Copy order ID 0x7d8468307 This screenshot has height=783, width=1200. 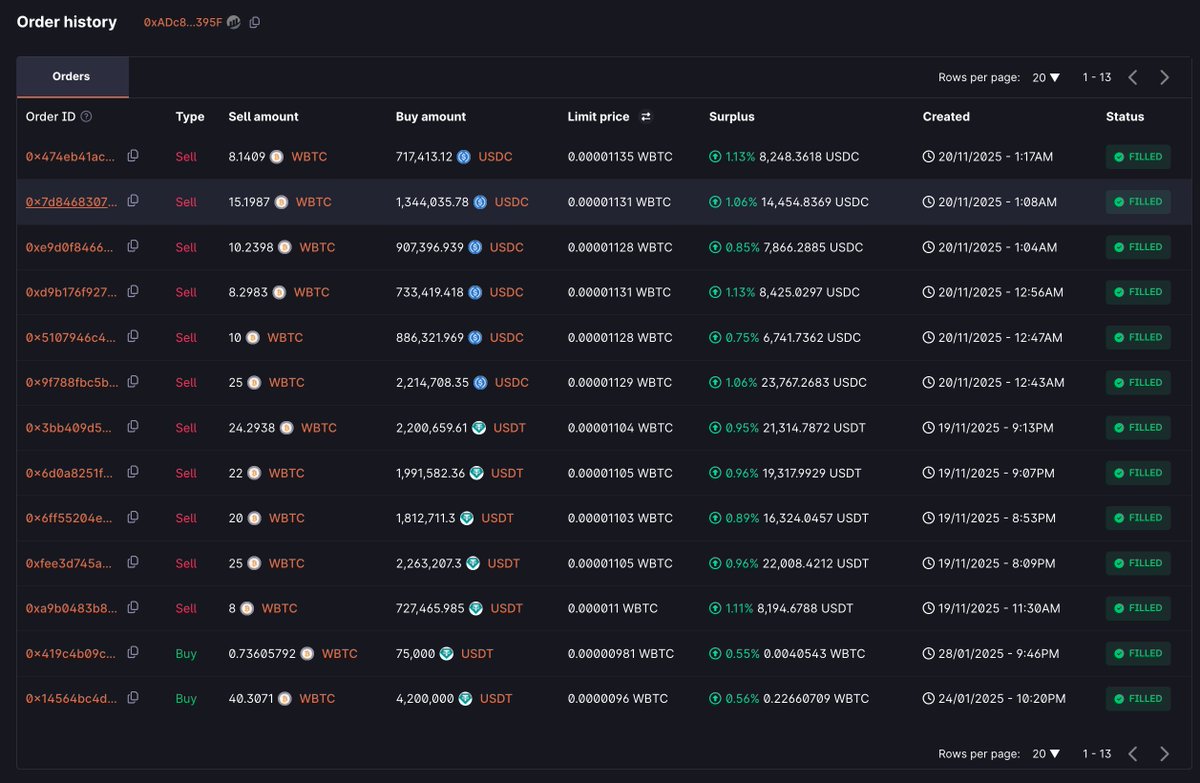(x=133, y=201)
